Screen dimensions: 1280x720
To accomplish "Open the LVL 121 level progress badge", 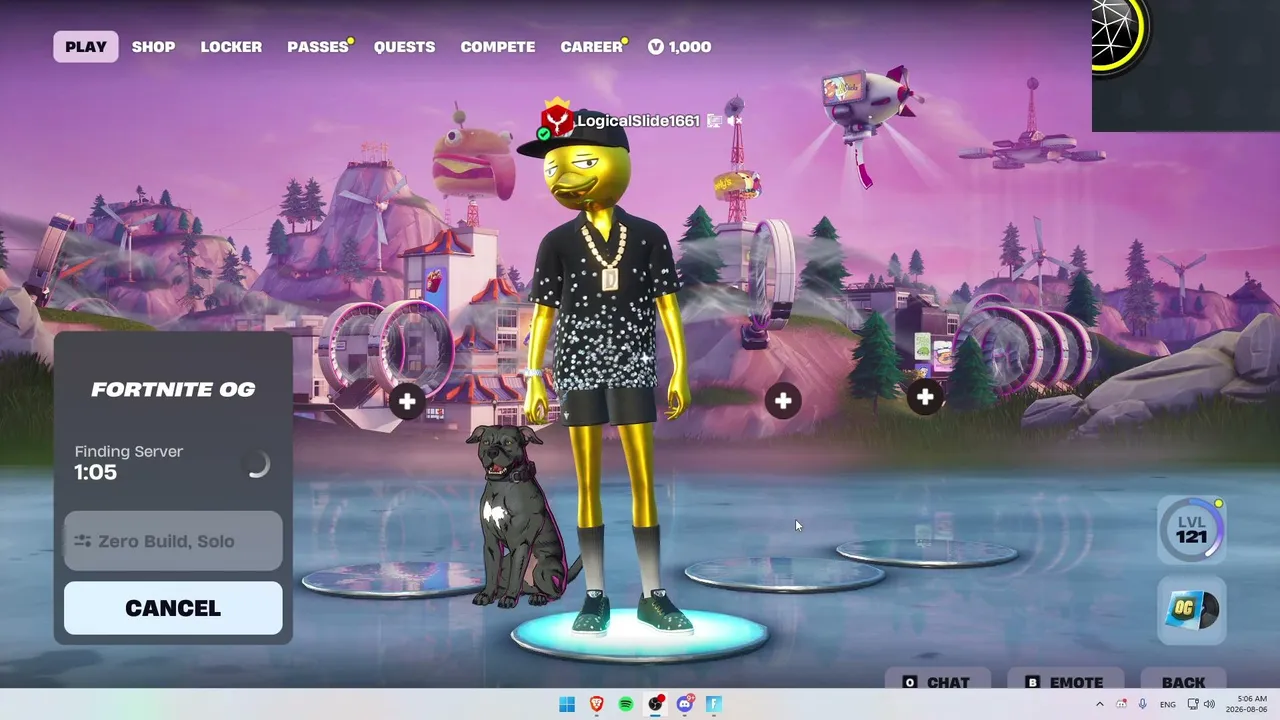I will (x=1191, y=529).
